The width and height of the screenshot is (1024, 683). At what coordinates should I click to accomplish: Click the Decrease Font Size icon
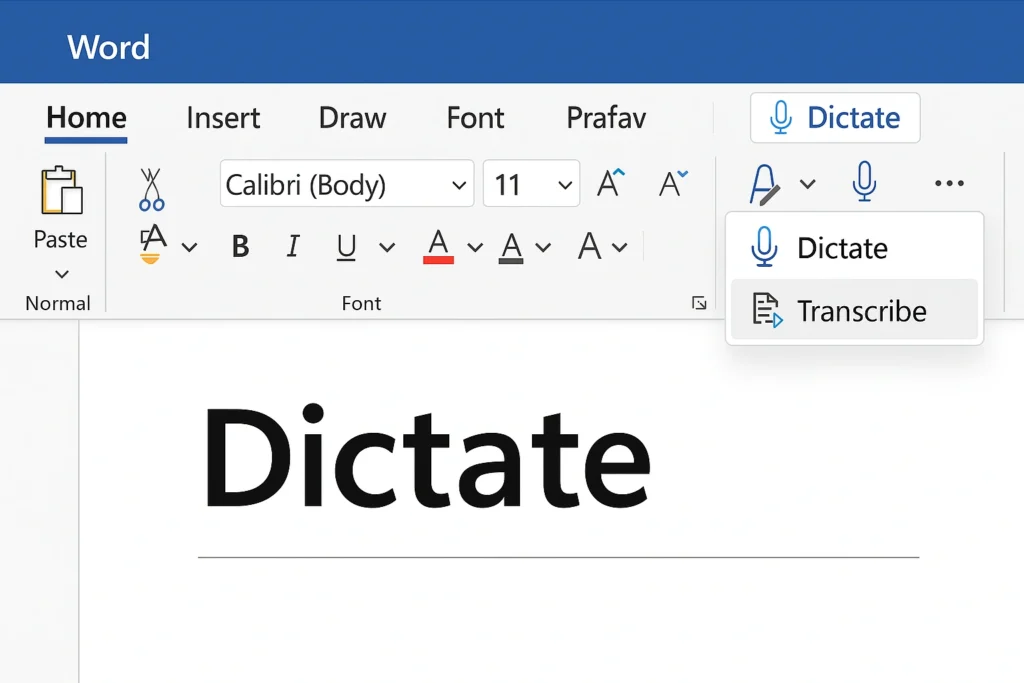pyautogui.click(x=673, y=184)
